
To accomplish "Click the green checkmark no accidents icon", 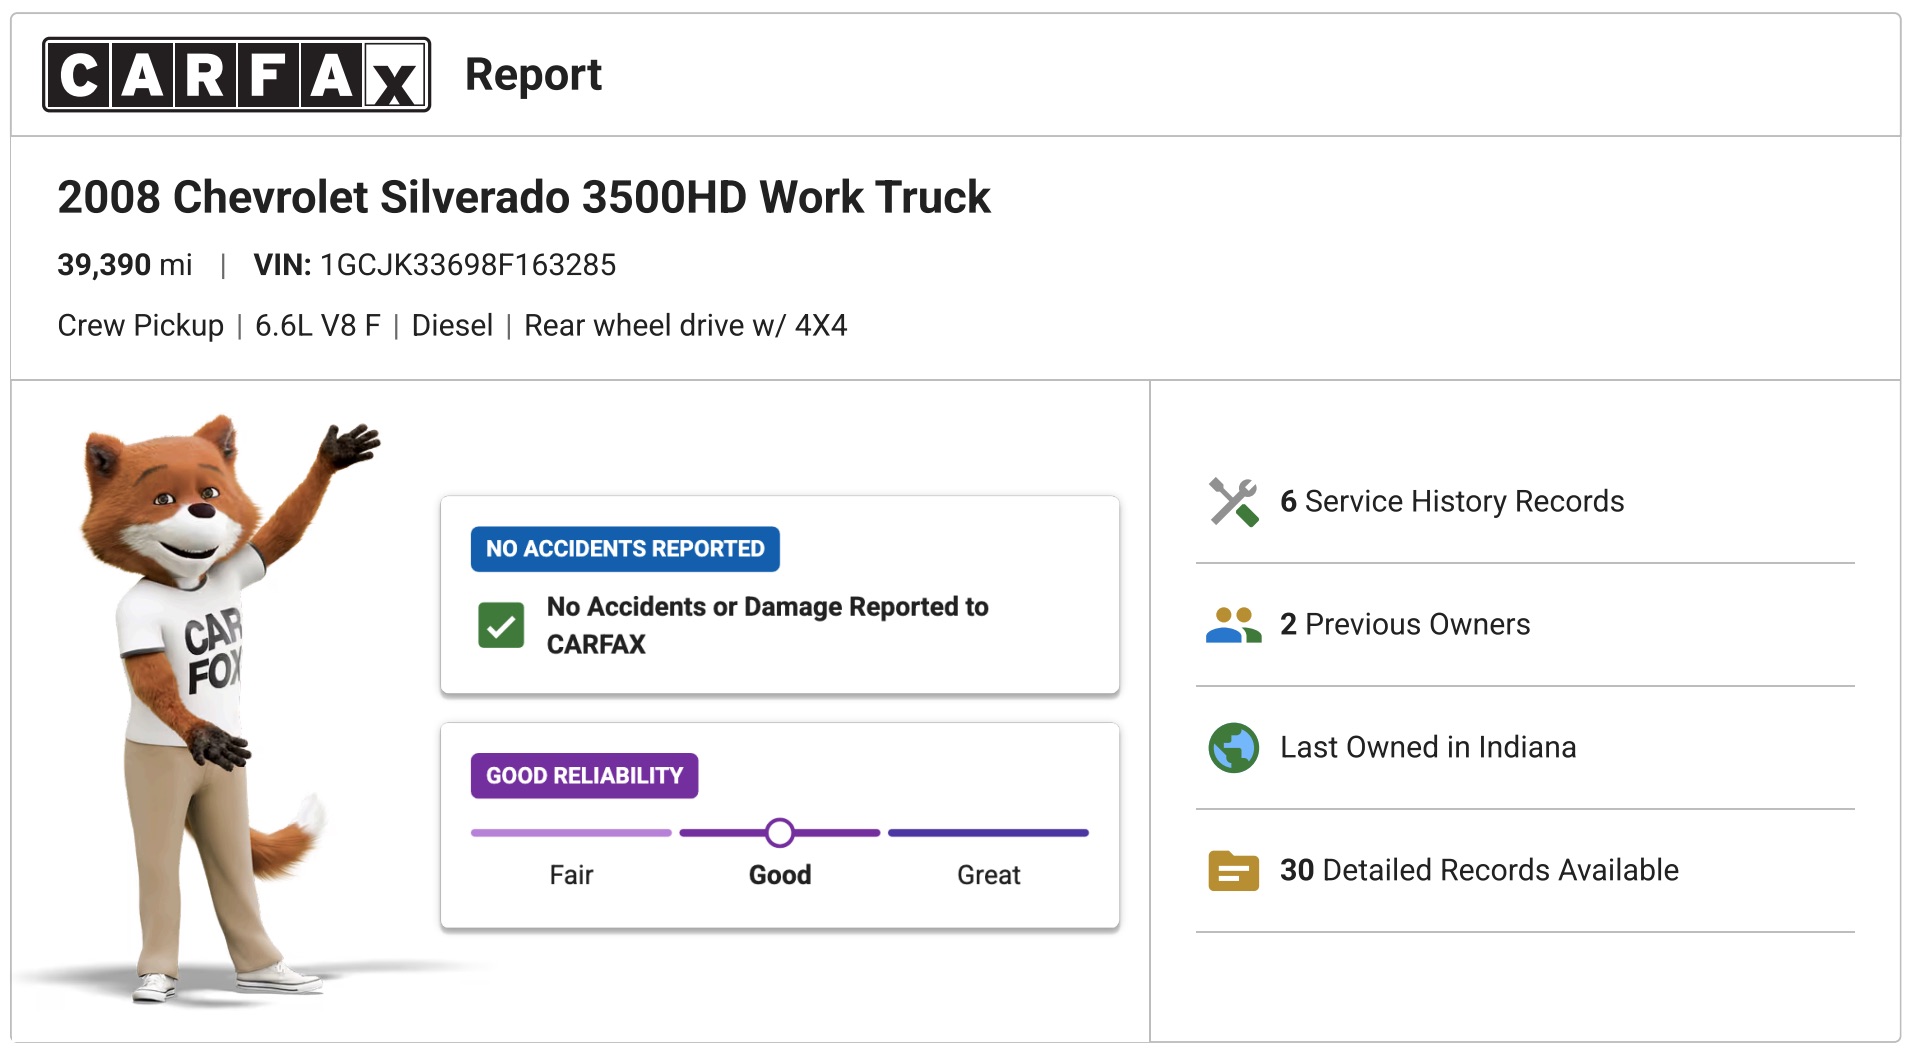I will coord(501,626).
